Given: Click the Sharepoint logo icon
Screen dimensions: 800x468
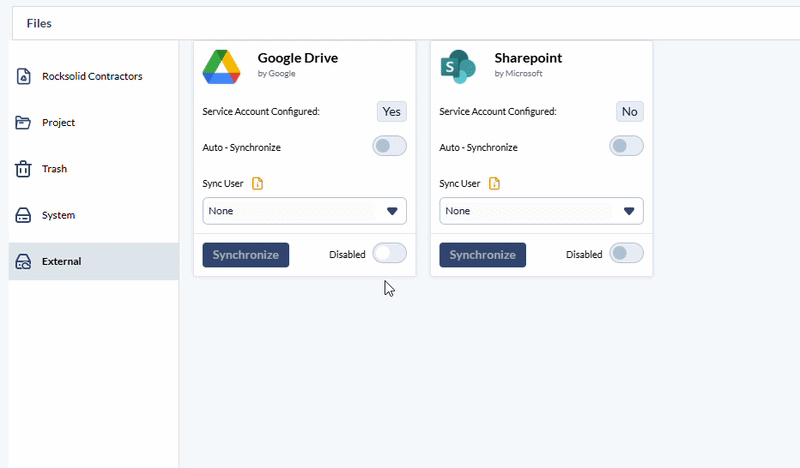Looking at the screenshot, I should [x=458, y=66].
